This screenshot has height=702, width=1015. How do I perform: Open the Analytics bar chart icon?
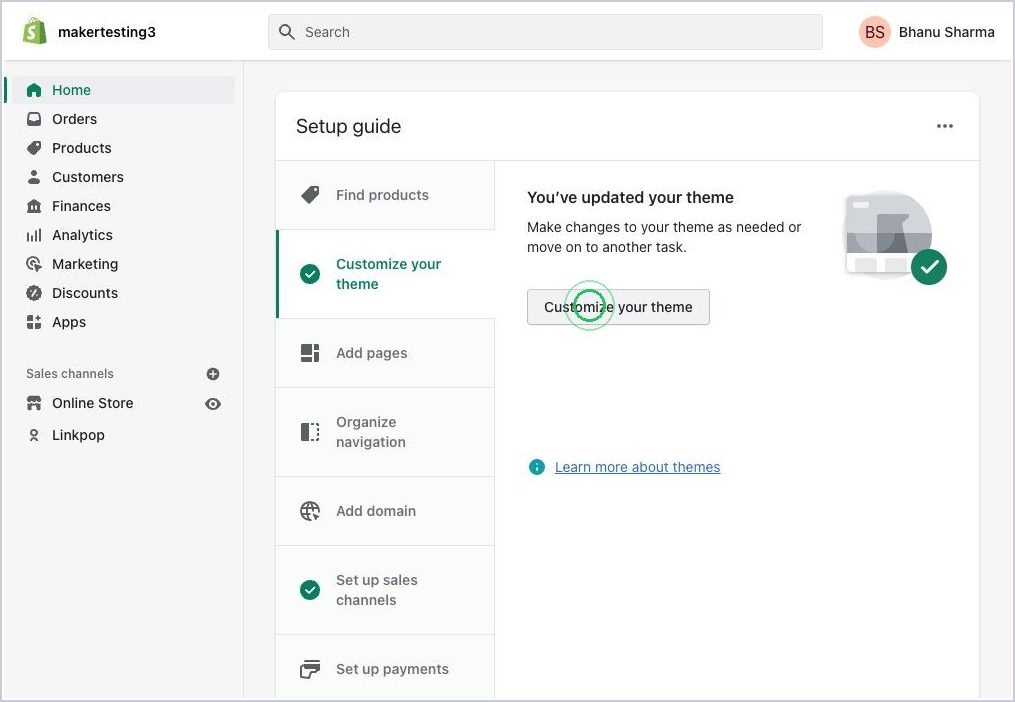tap(34, 235)
